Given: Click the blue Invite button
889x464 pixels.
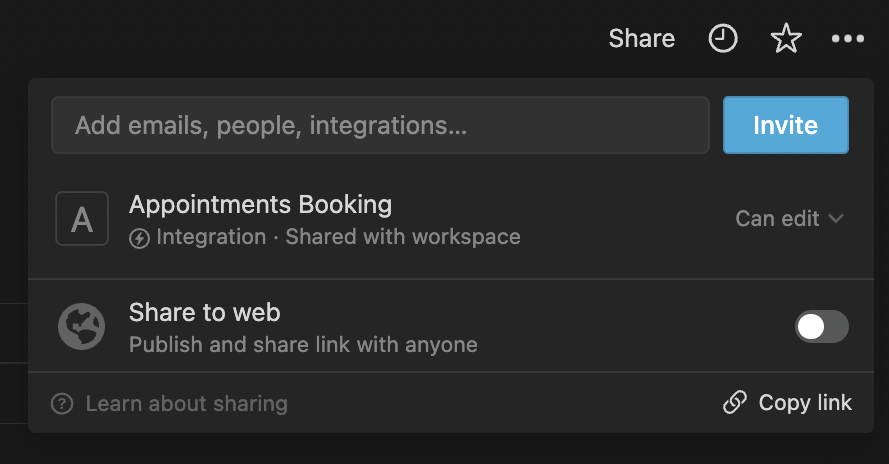Looking at the screenshot, I should tap(786, 125).
